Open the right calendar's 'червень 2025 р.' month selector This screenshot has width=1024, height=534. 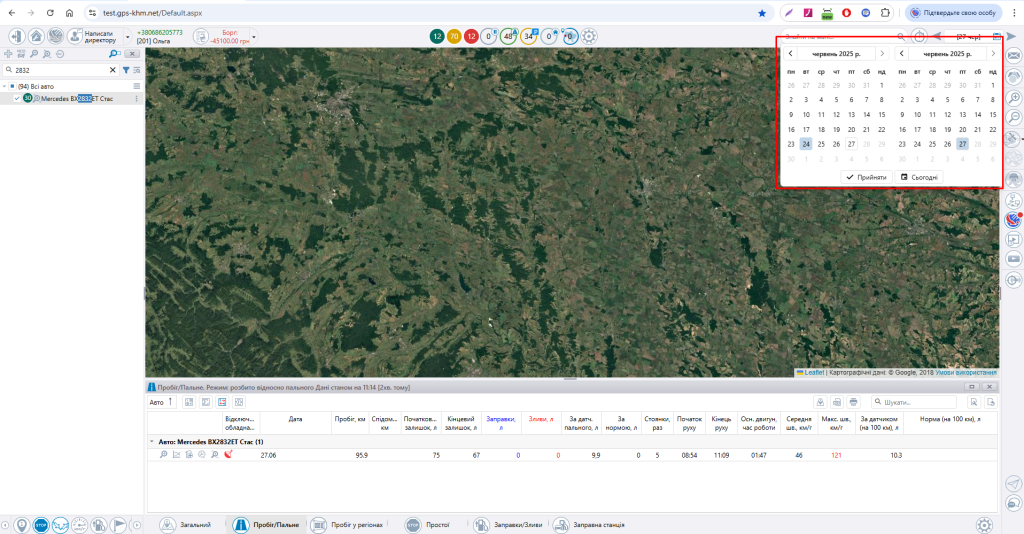(947, 54)
